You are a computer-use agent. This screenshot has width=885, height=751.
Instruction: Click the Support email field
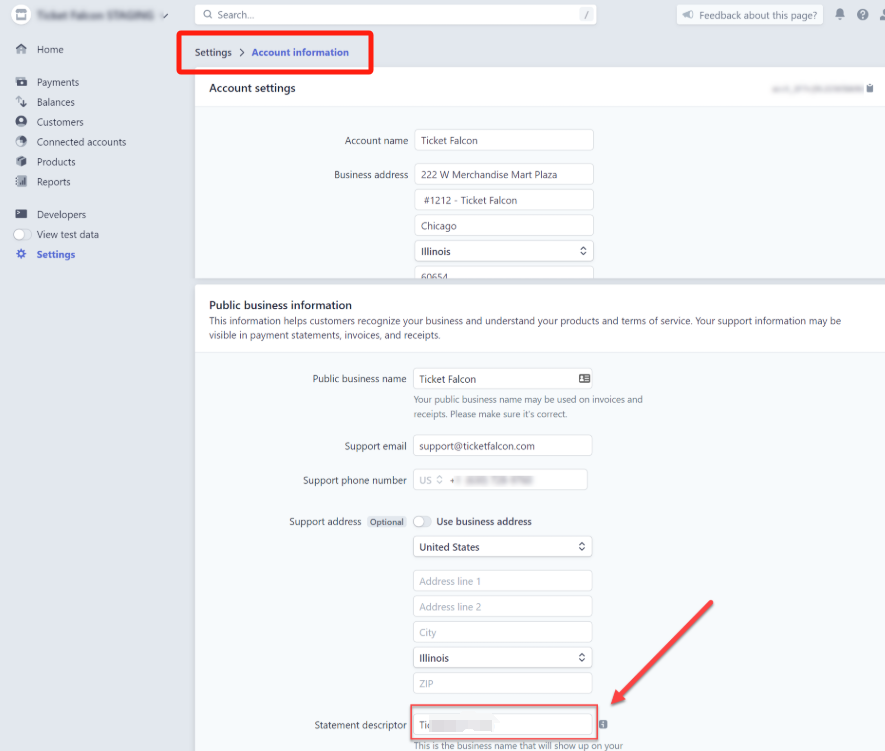[x=502, y=446]
